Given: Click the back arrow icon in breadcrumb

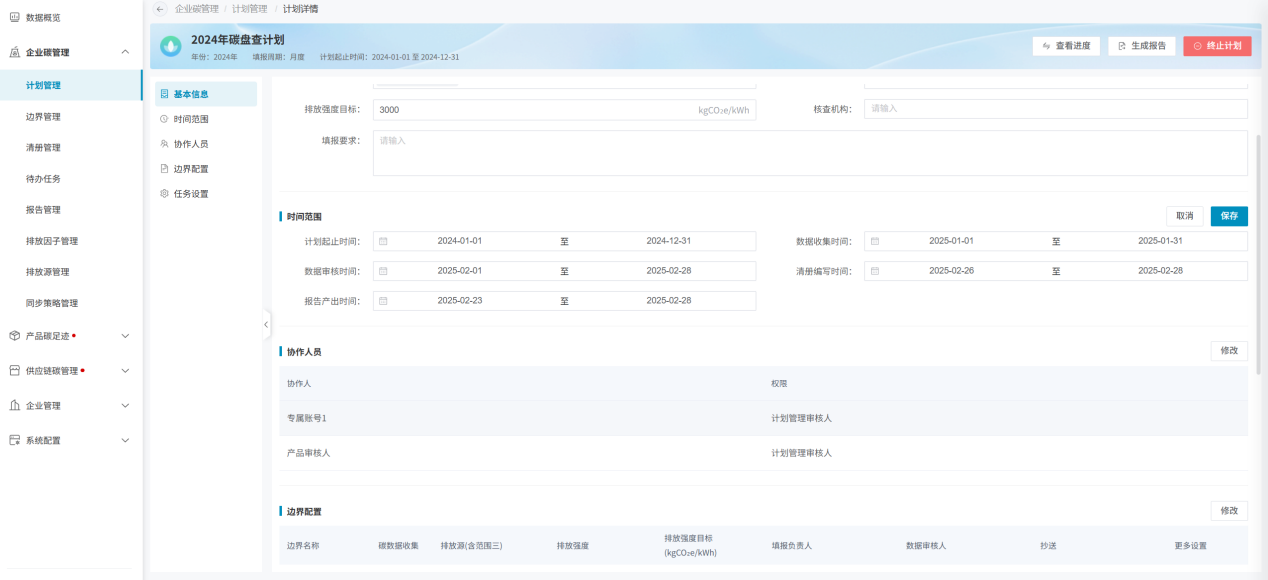Looking at the screenshot, I should coord(160,9).
